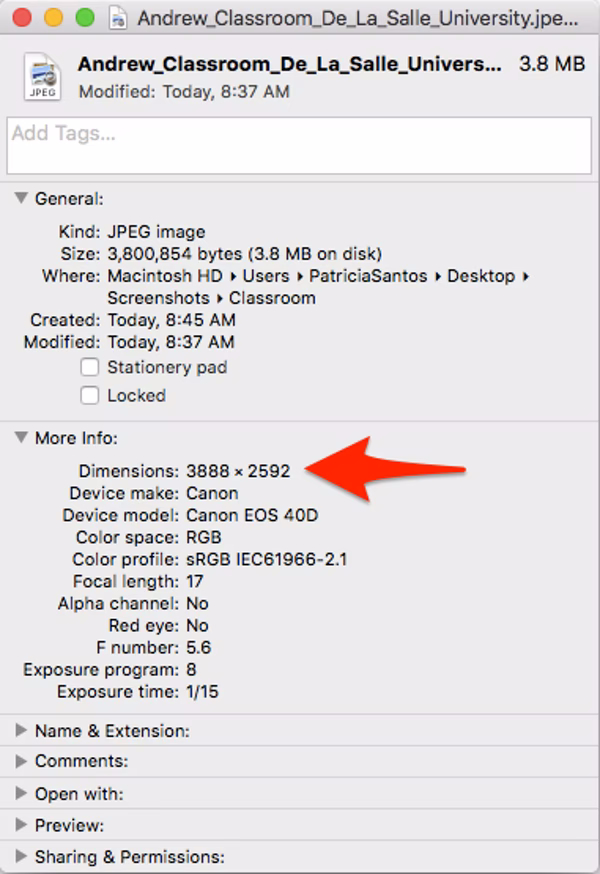This screenshot has width=600, height=874.
Task: Click the bold file name in the header
Action: point(289,64)
